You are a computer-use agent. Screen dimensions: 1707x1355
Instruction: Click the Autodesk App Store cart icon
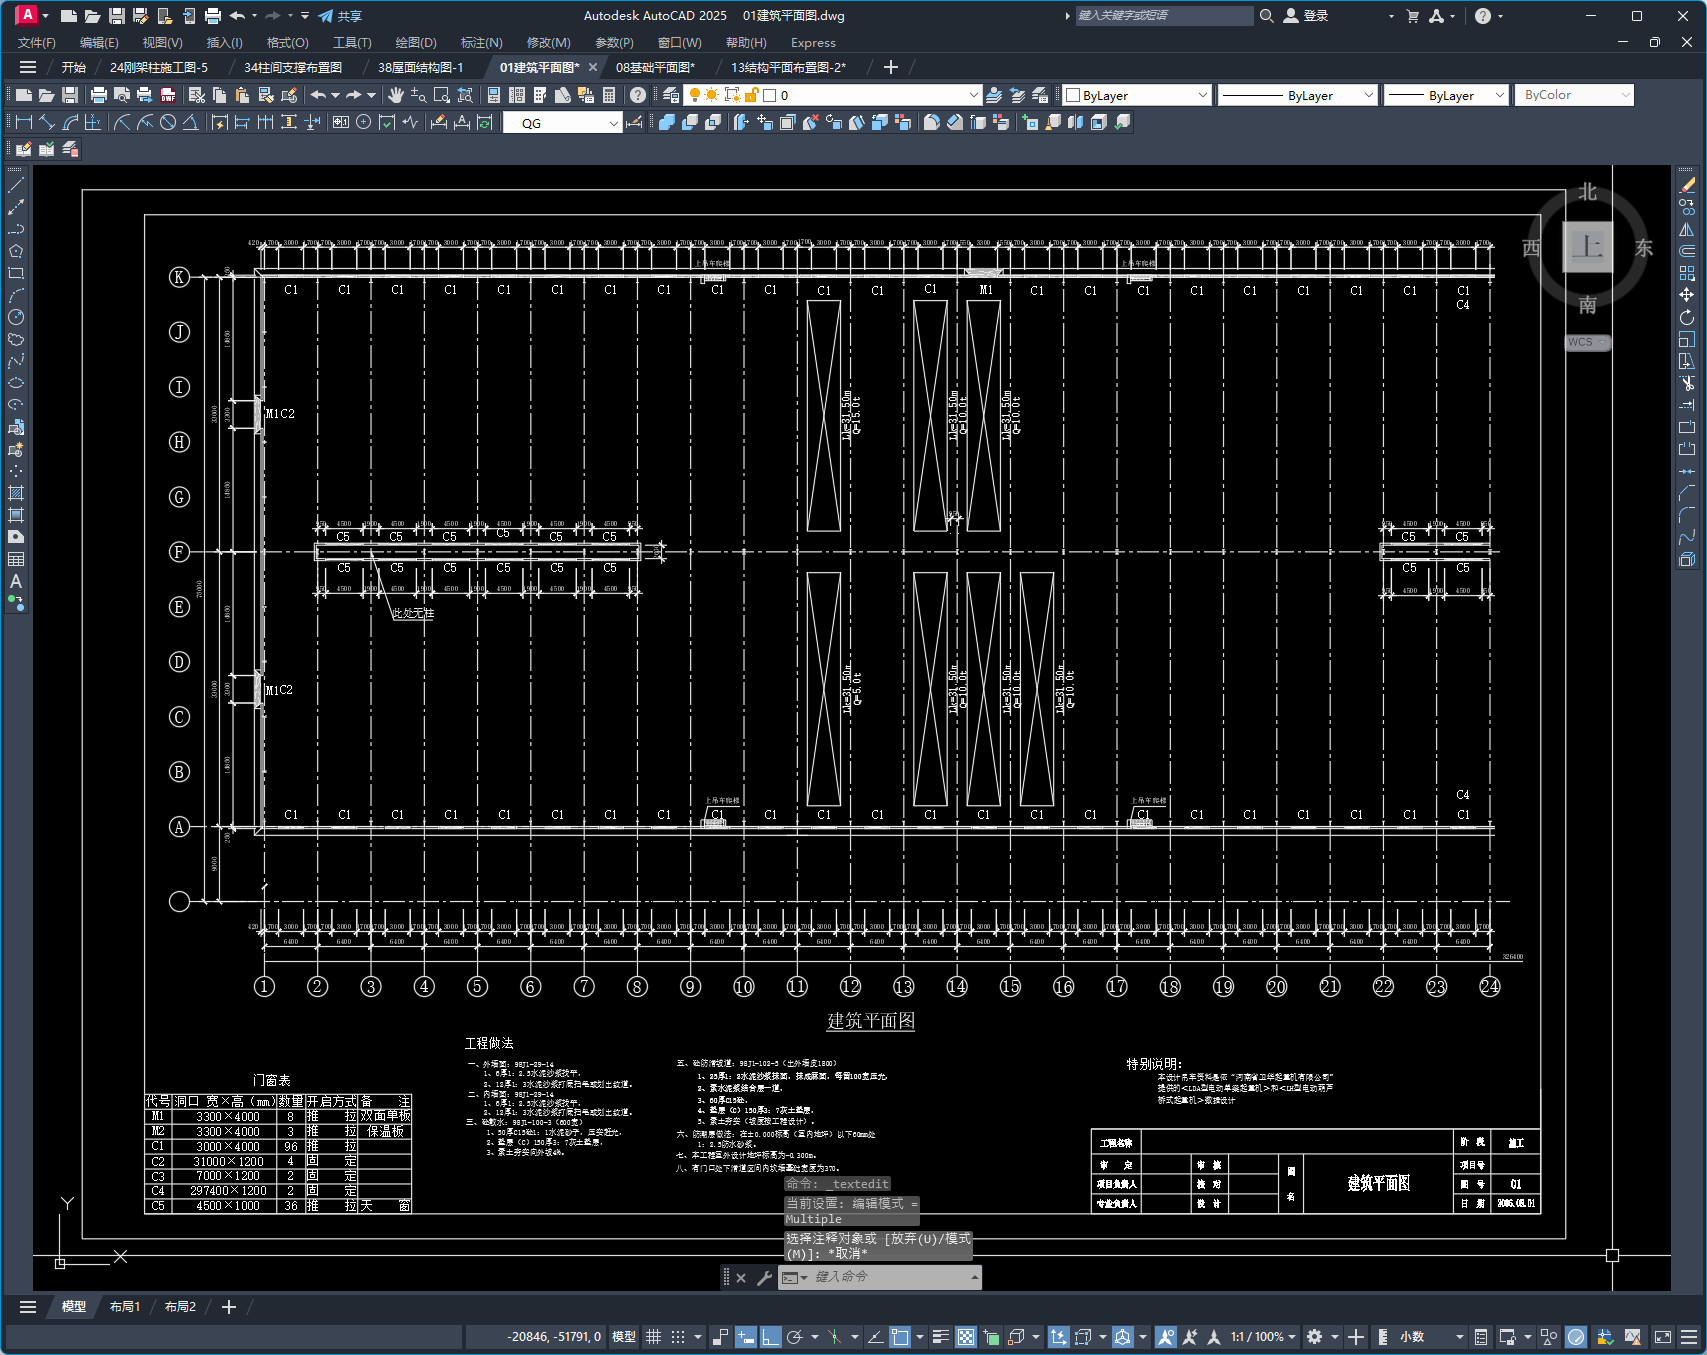pyautogui.click(x=1412, y=16)
